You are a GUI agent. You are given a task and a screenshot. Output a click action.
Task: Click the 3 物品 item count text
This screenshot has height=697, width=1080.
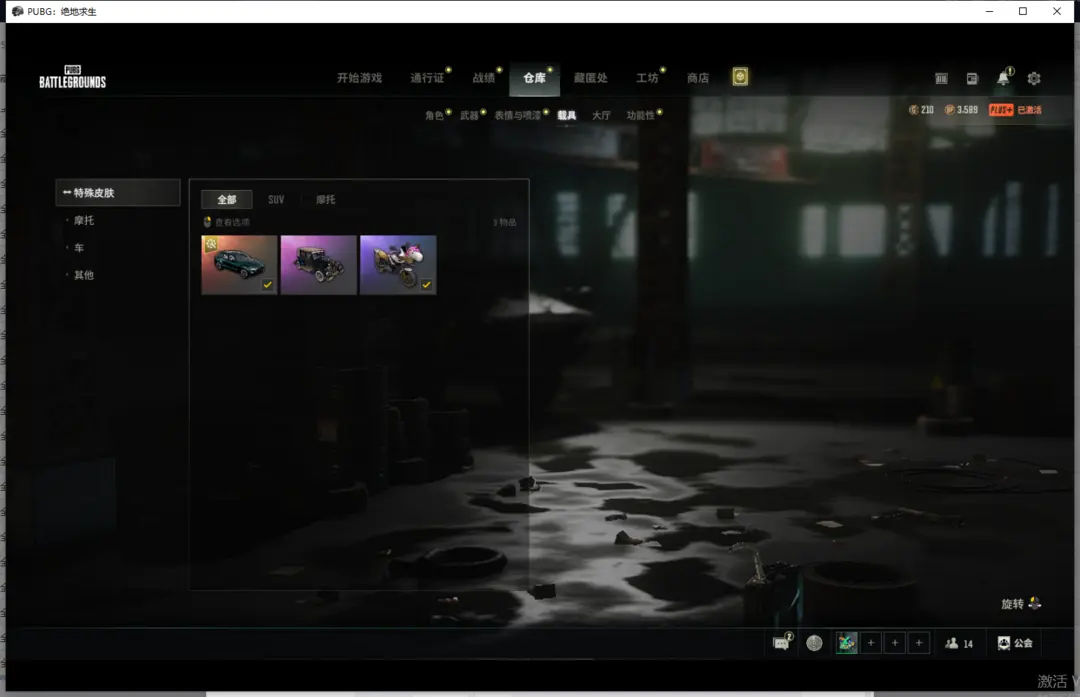point(504,222)
